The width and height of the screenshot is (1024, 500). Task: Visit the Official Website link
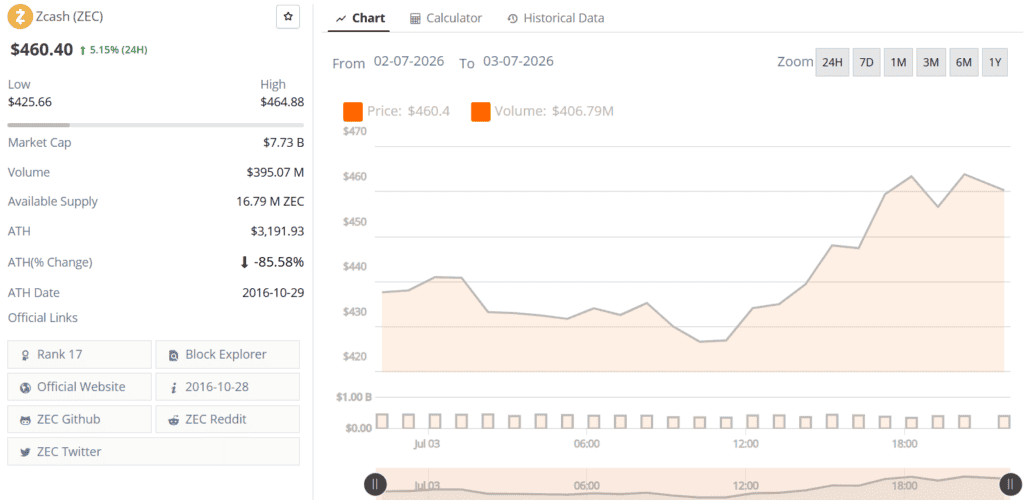tap(80, 386)
